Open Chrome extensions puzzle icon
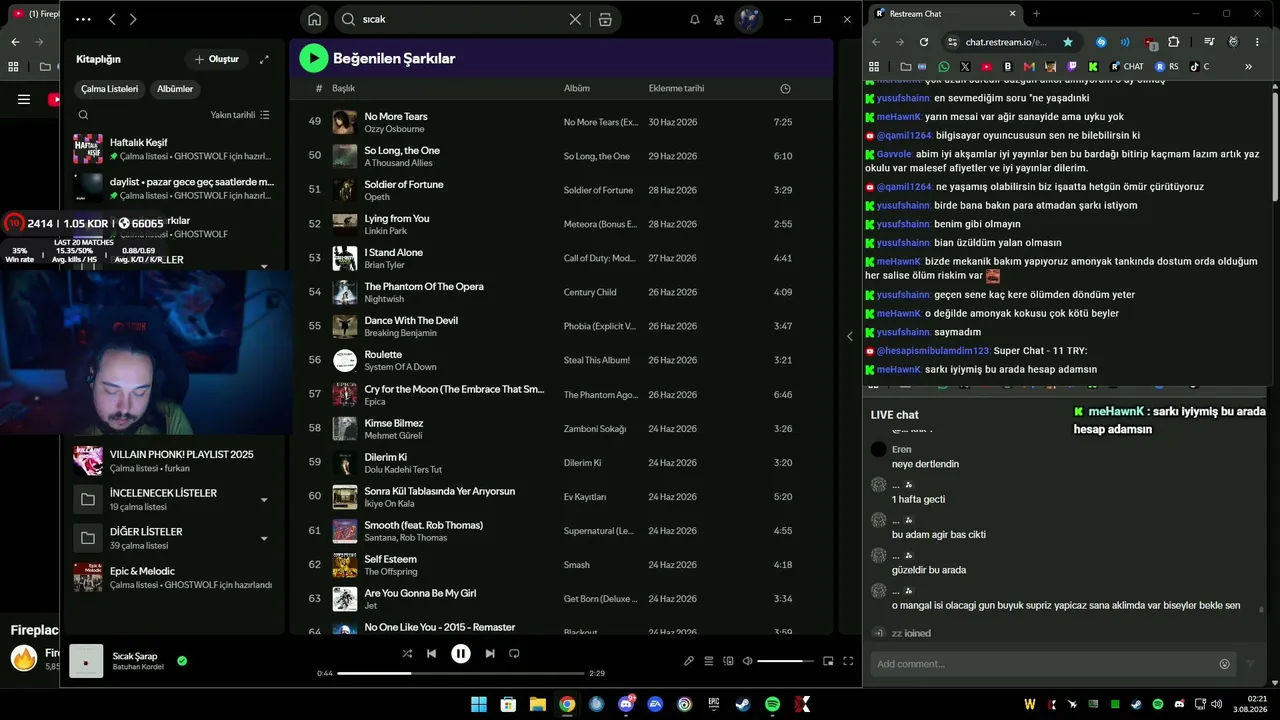 click(1174, 42)
